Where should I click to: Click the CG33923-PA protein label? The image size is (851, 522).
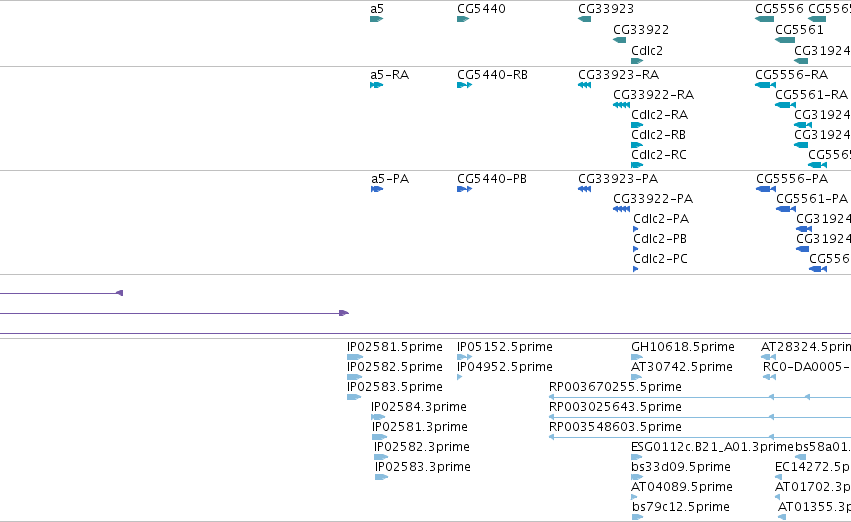(618, 179)
